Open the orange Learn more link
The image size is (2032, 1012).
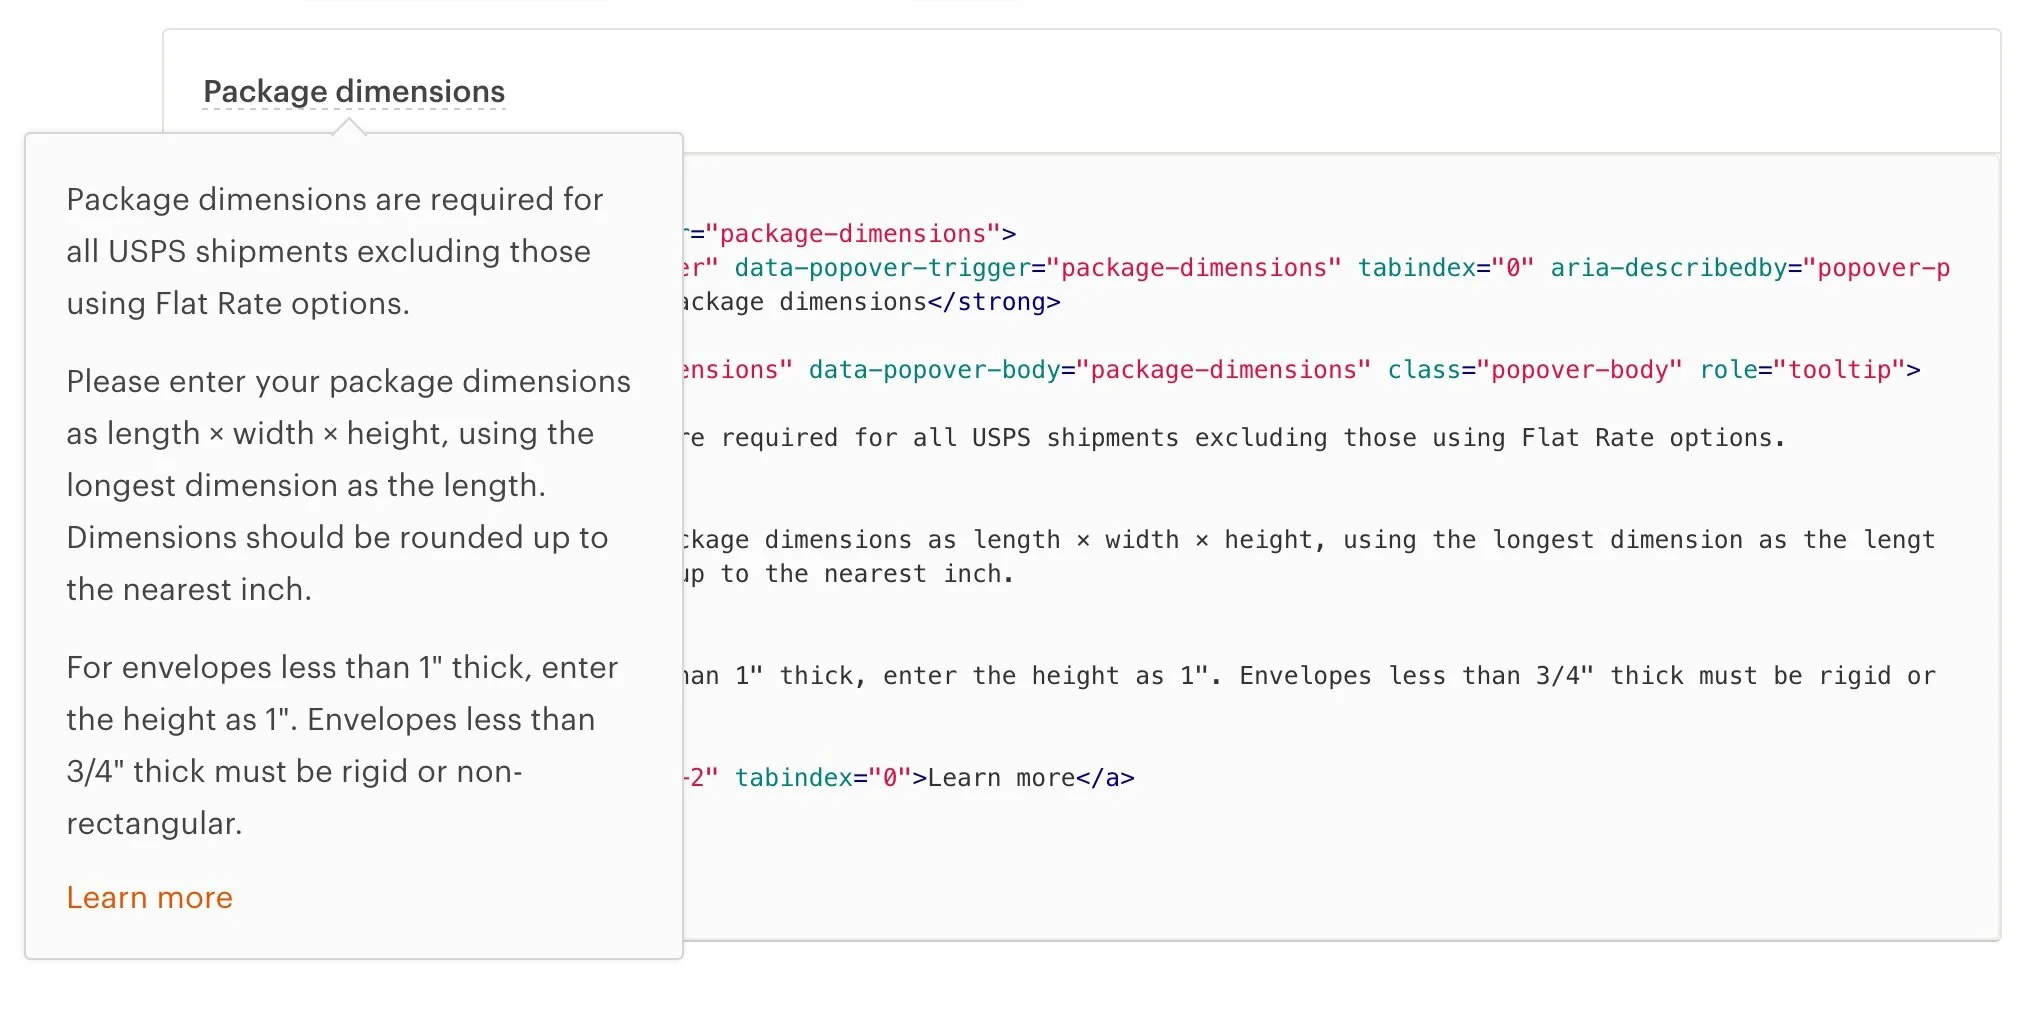[x=149, y=897]
